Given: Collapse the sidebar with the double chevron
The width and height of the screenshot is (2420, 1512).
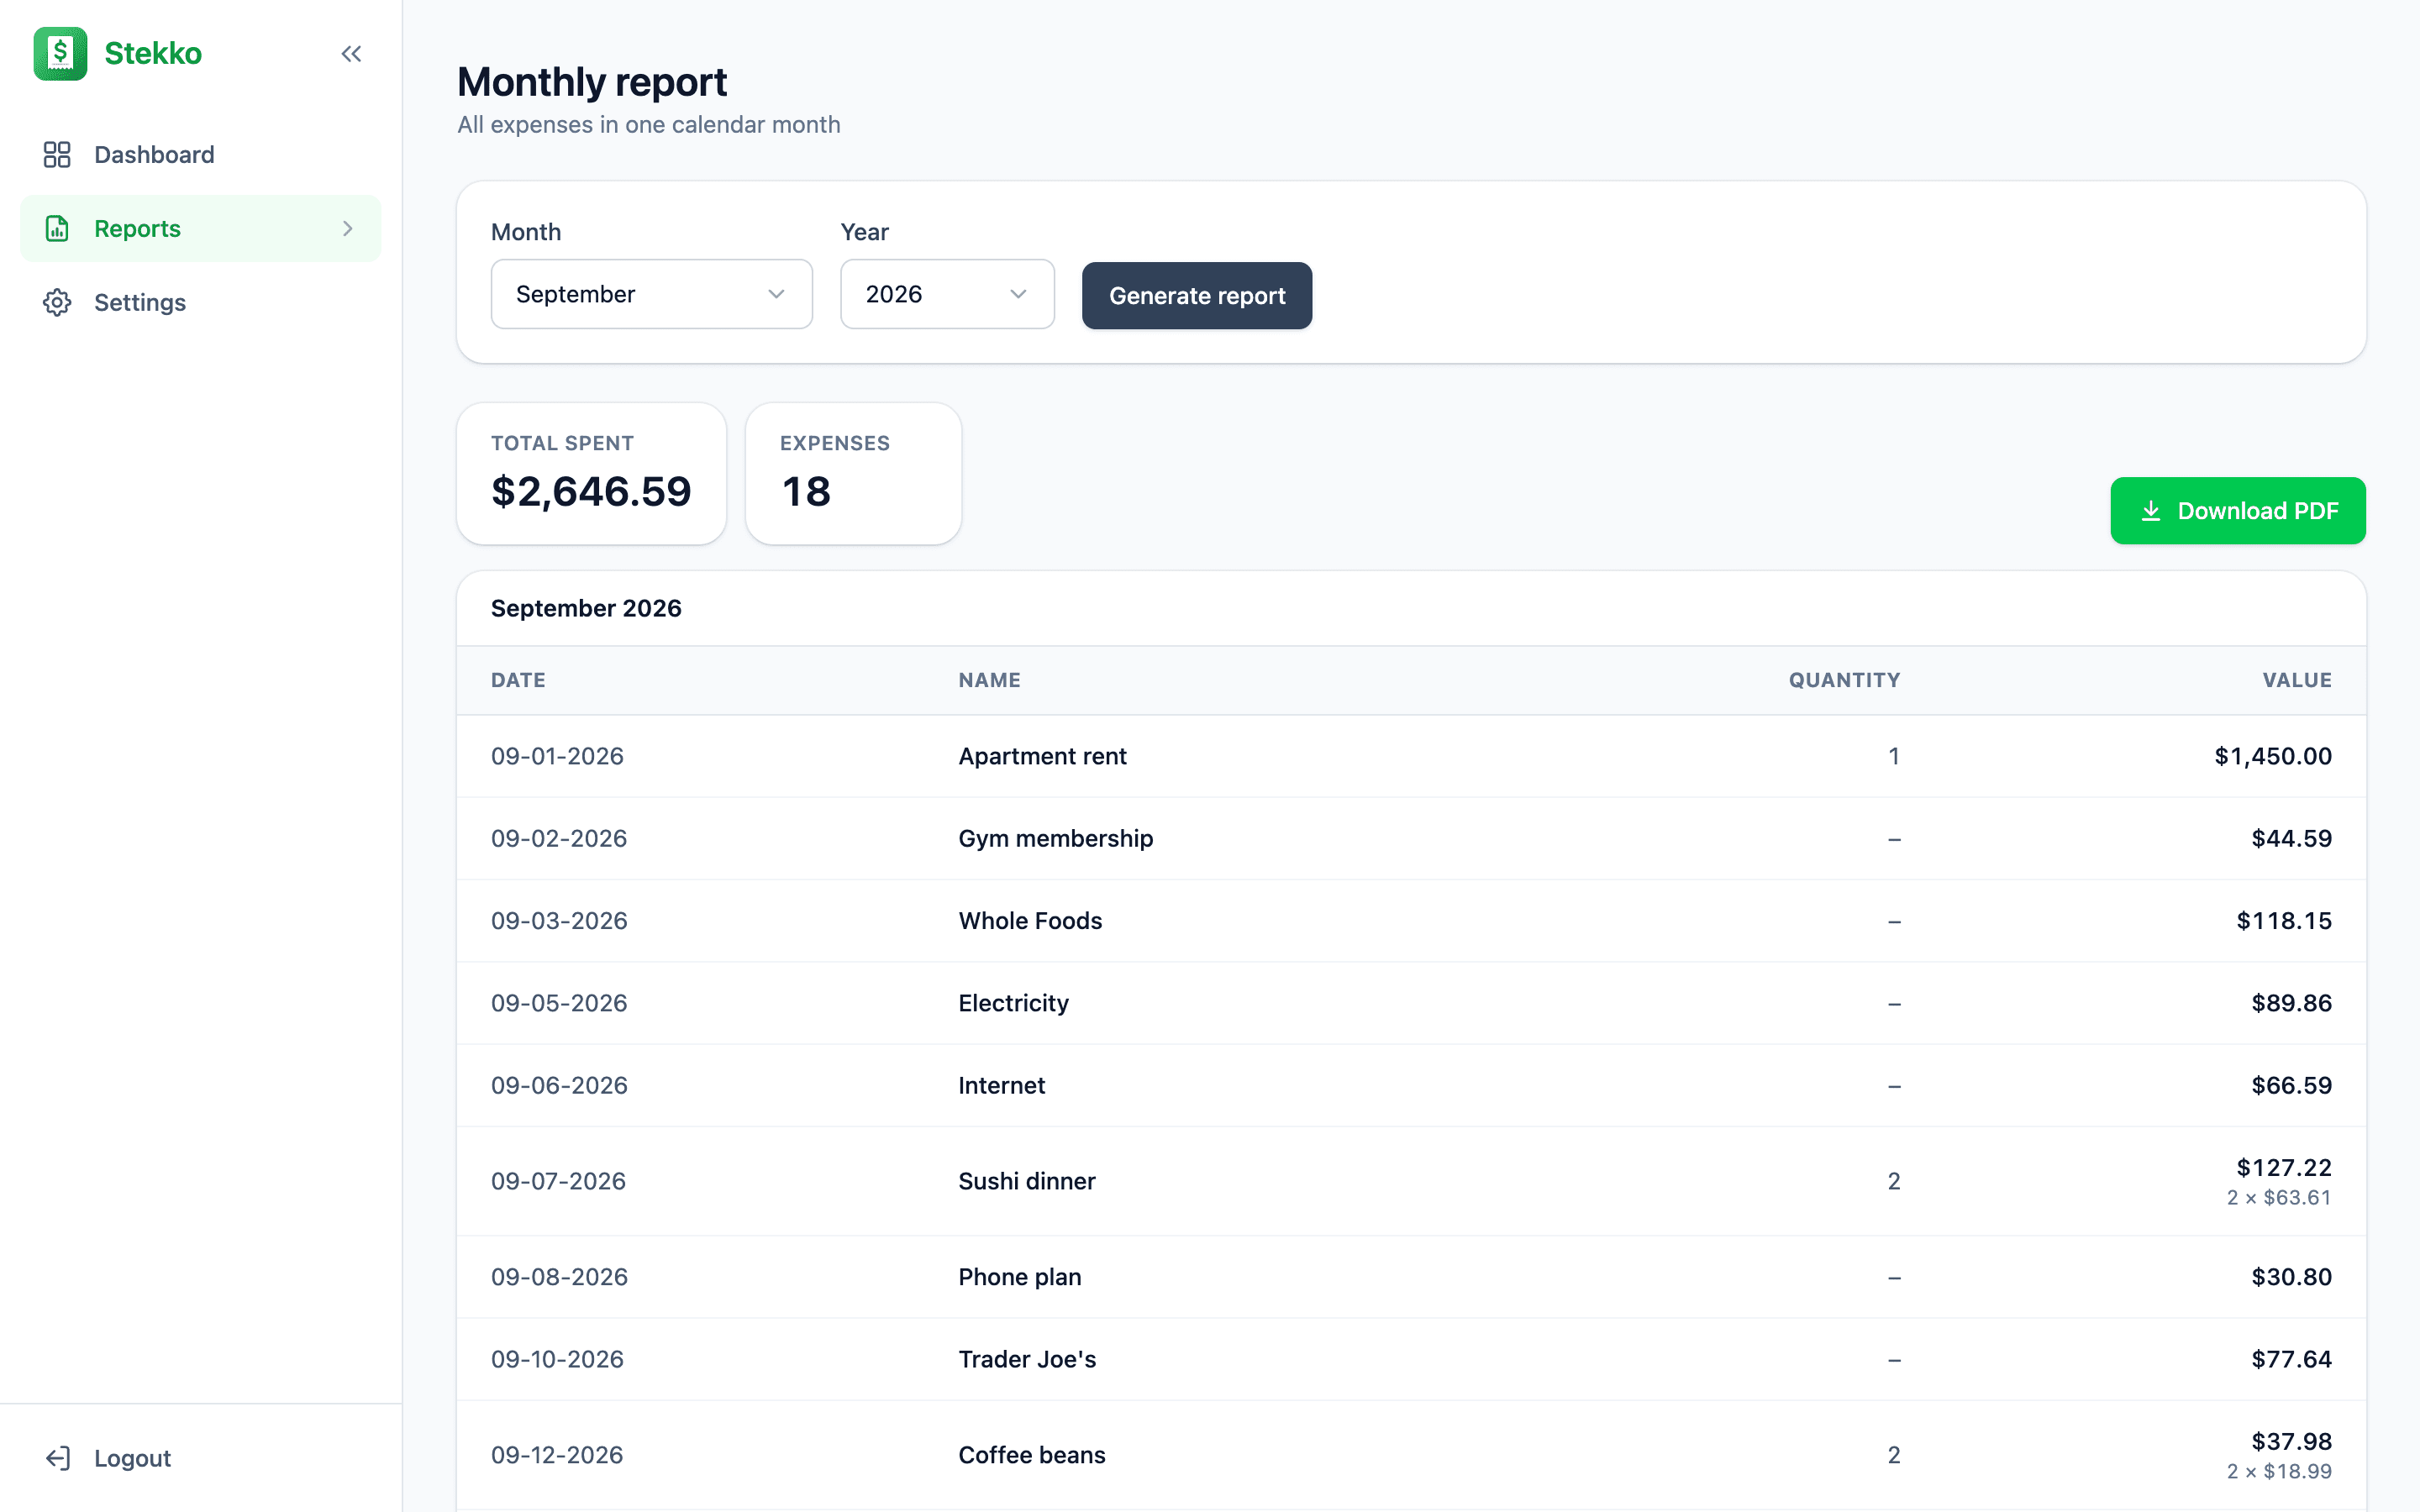Looking at the screenshot, I should pos(351,54).
